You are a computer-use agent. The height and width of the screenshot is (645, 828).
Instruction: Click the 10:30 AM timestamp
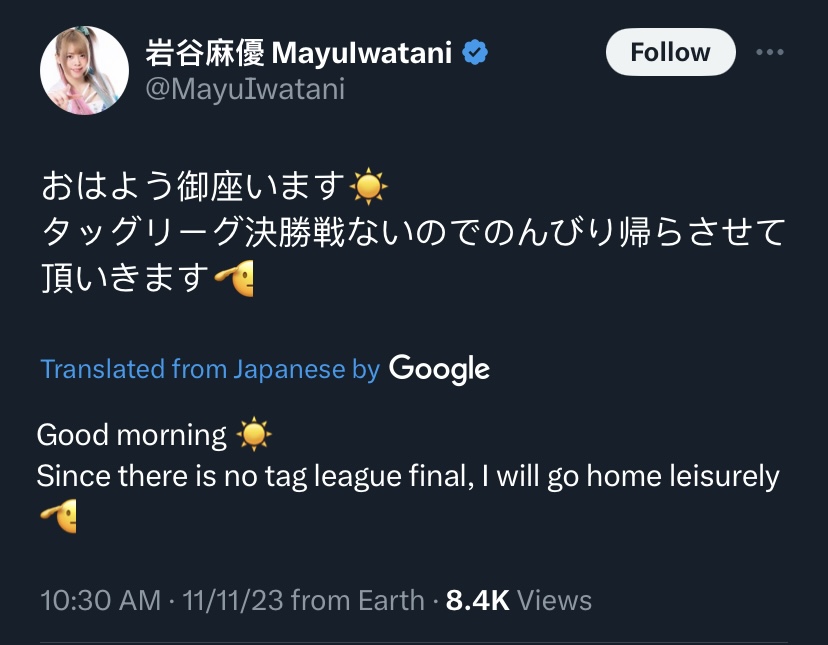100,600
